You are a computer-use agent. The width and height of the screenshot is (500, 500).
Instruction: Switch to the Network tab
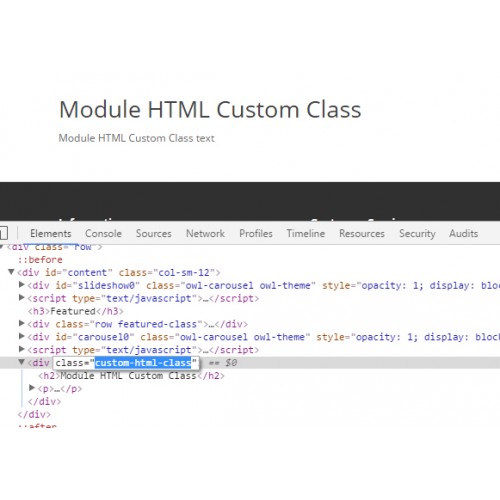point(205,233)
